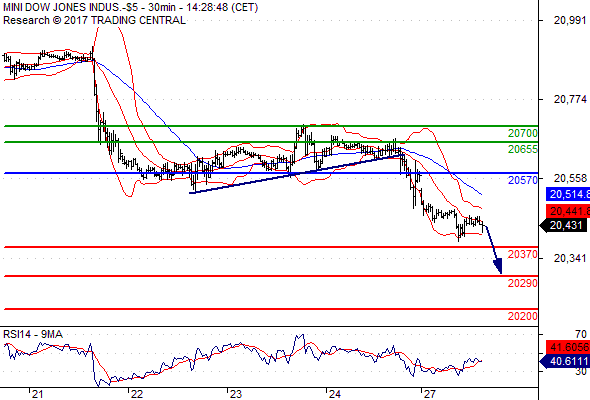Select the red 20200 support label
This screenshot has width=590, height=400.
pos(523,316)
